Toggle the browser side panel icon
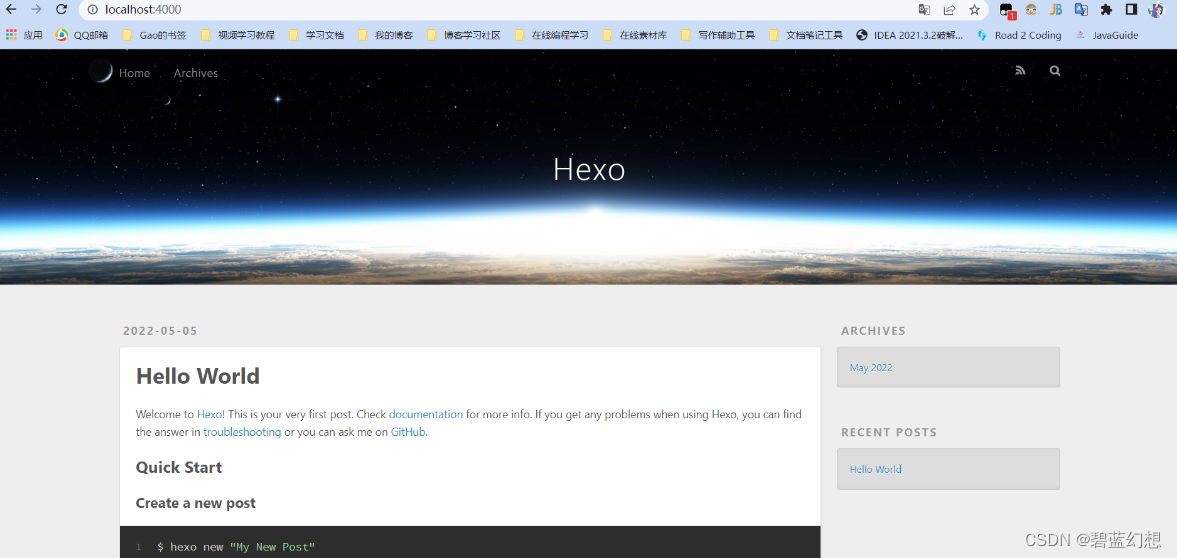 tap(1131, 10)
